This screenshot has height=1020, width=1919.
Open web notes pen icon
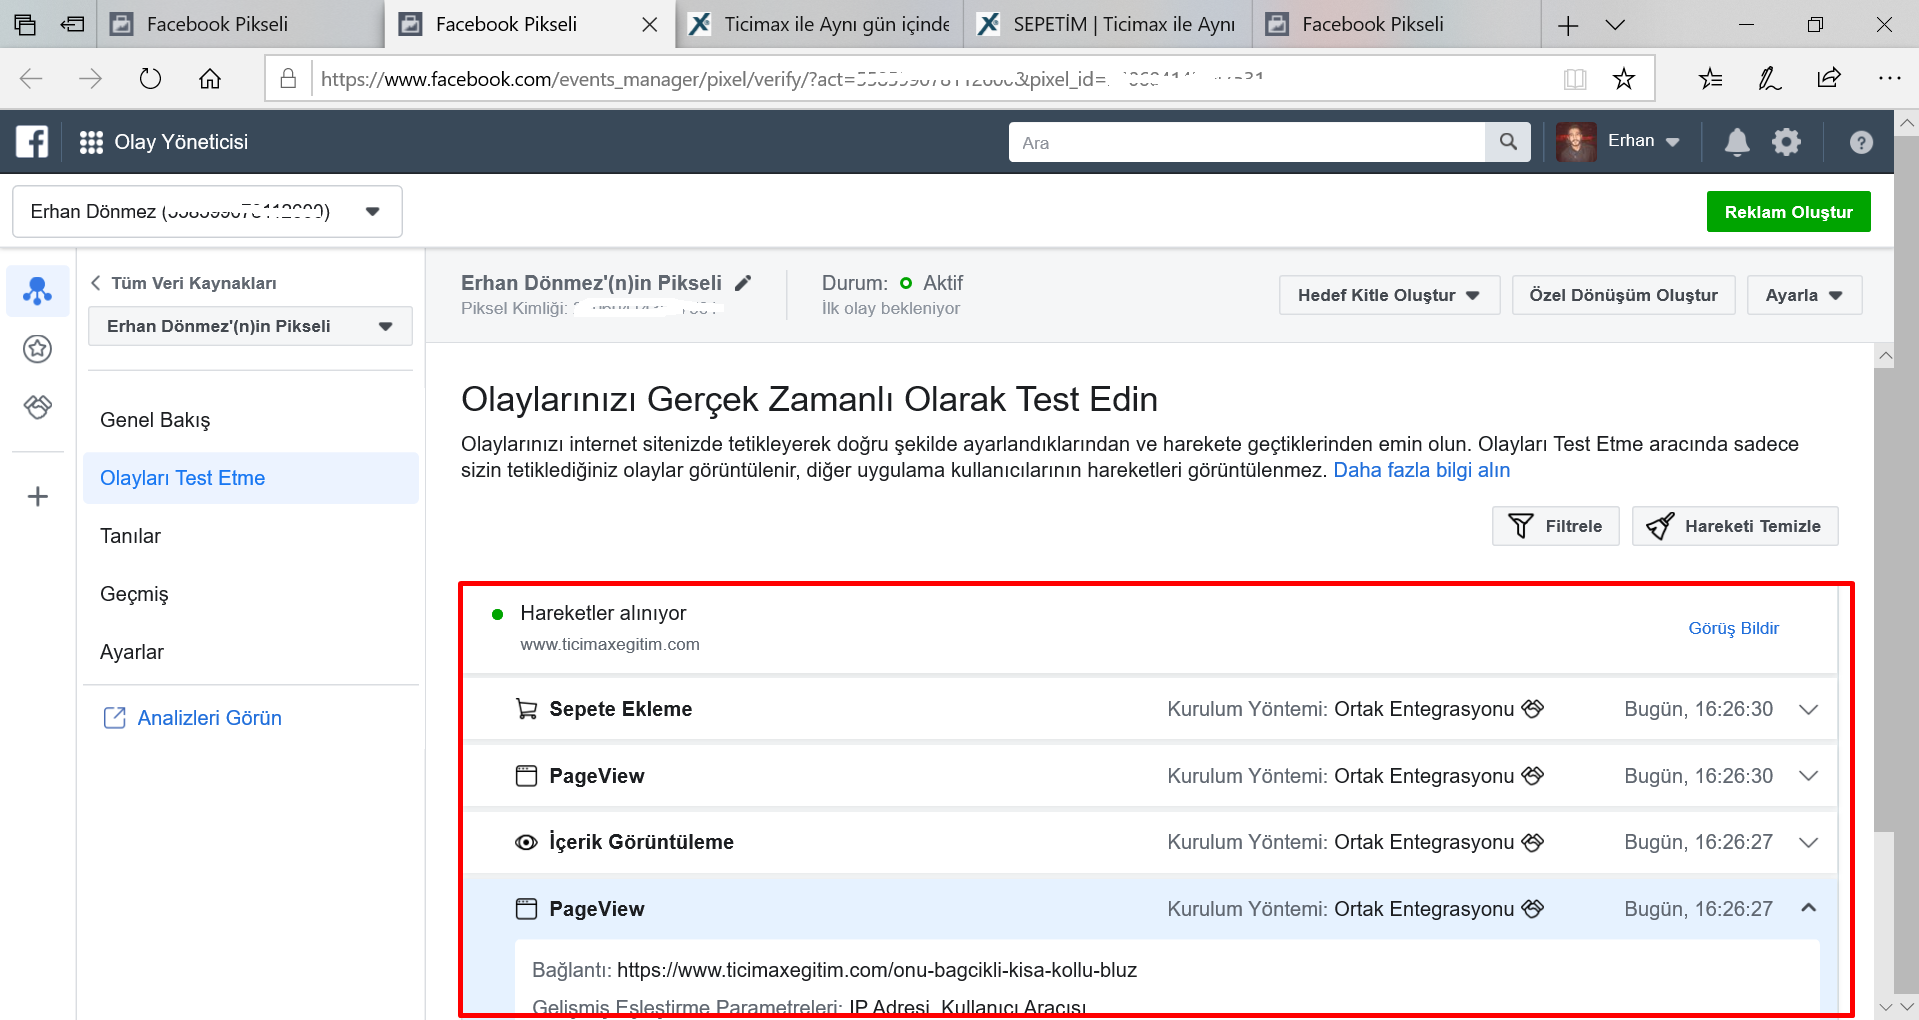1769,78
